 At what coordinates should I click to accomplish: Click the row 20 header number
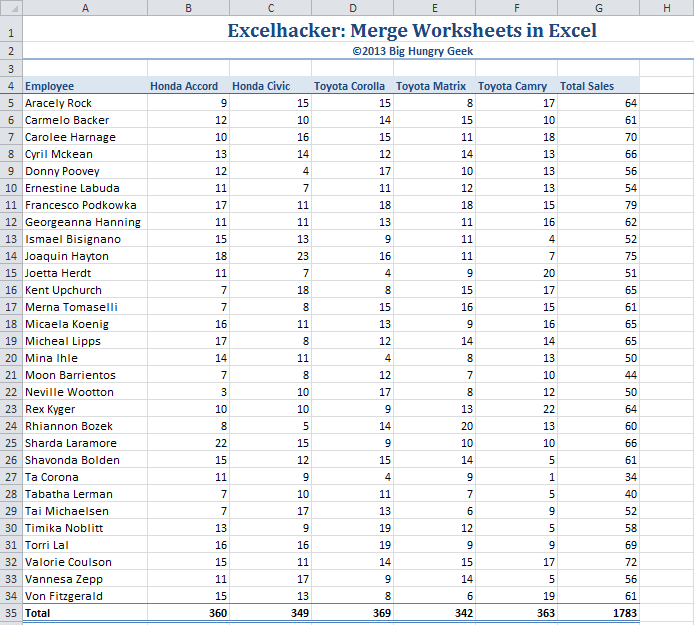click(x=10, y=358)
